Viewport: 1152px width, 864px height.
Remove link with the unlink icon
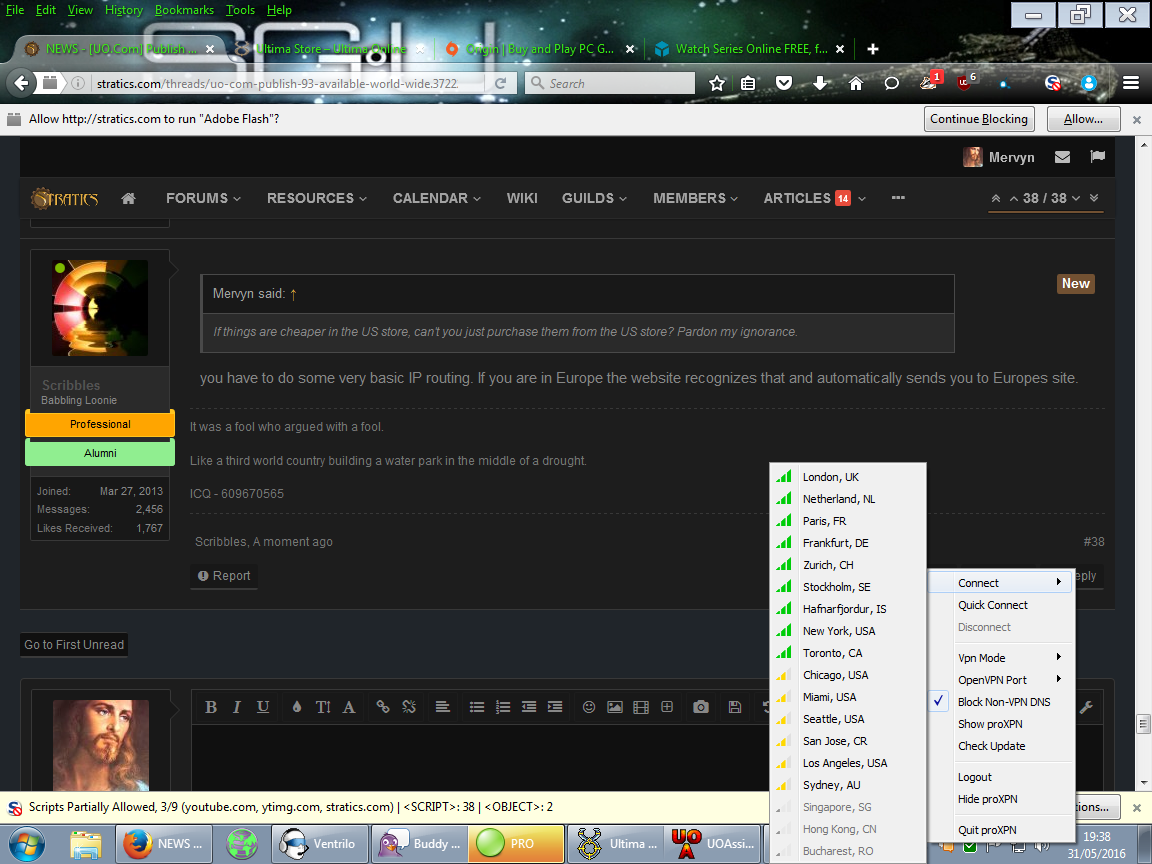click(409, 707)
